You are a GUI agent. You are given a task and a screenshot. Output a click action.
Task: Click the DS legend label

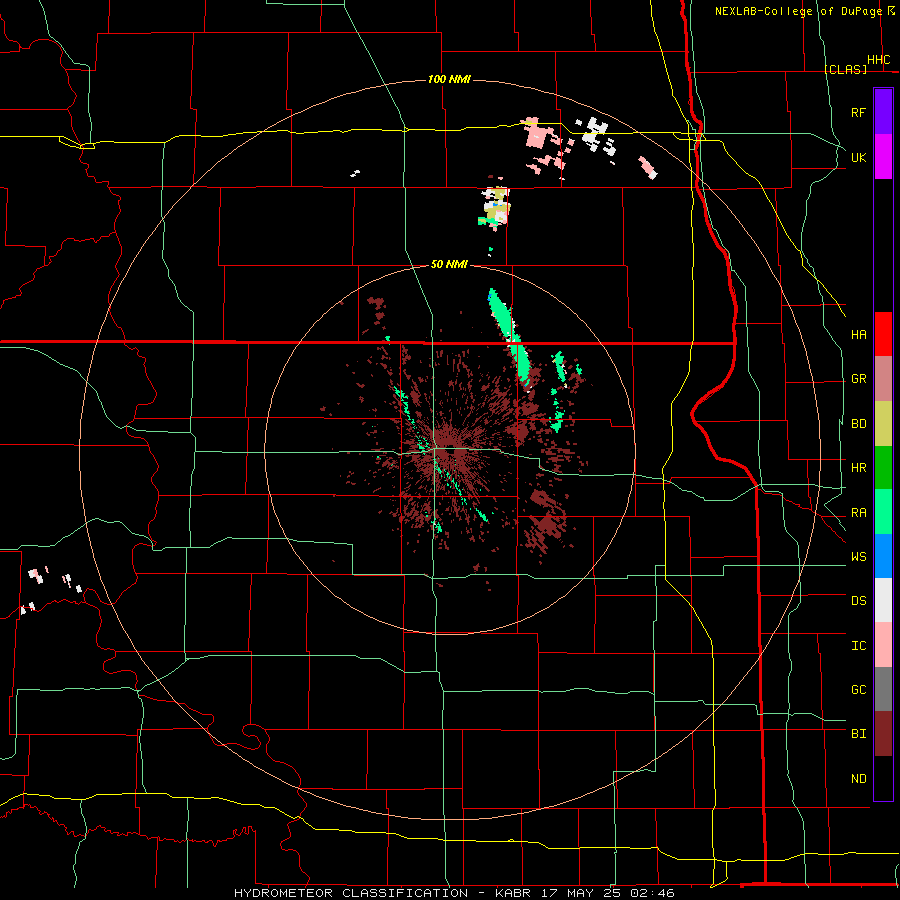[858, 601]
